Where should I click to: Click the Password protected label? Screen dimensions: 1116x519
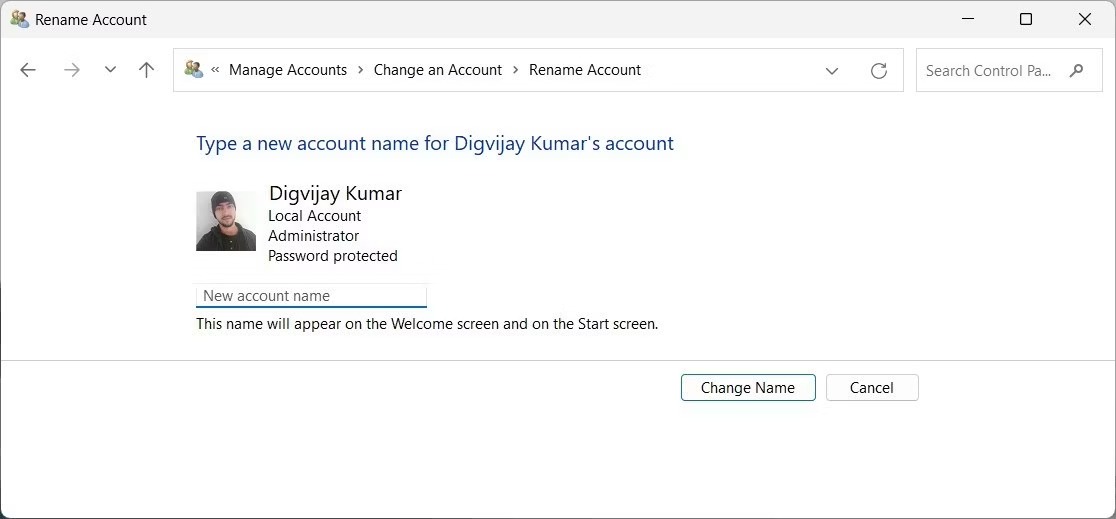pyautogui.click(x=332, y=256)
